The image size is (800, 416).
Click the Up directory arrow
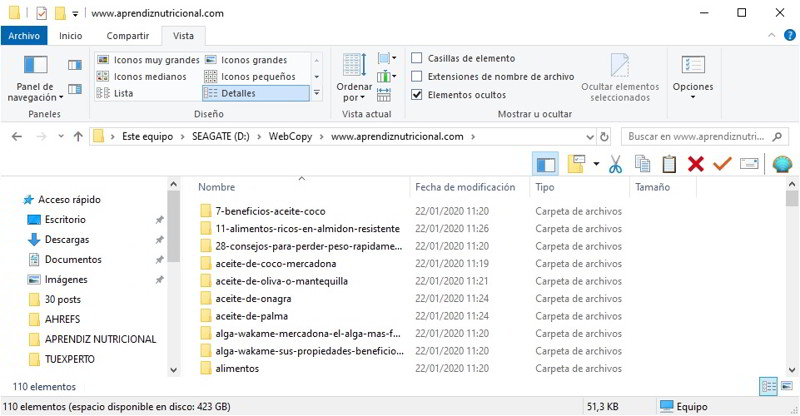point(78,136)
